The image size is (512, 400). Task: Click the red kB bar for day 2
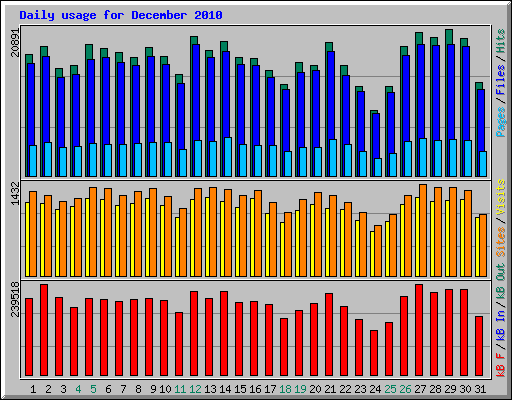pyautogui.click(x=44, y=330)
